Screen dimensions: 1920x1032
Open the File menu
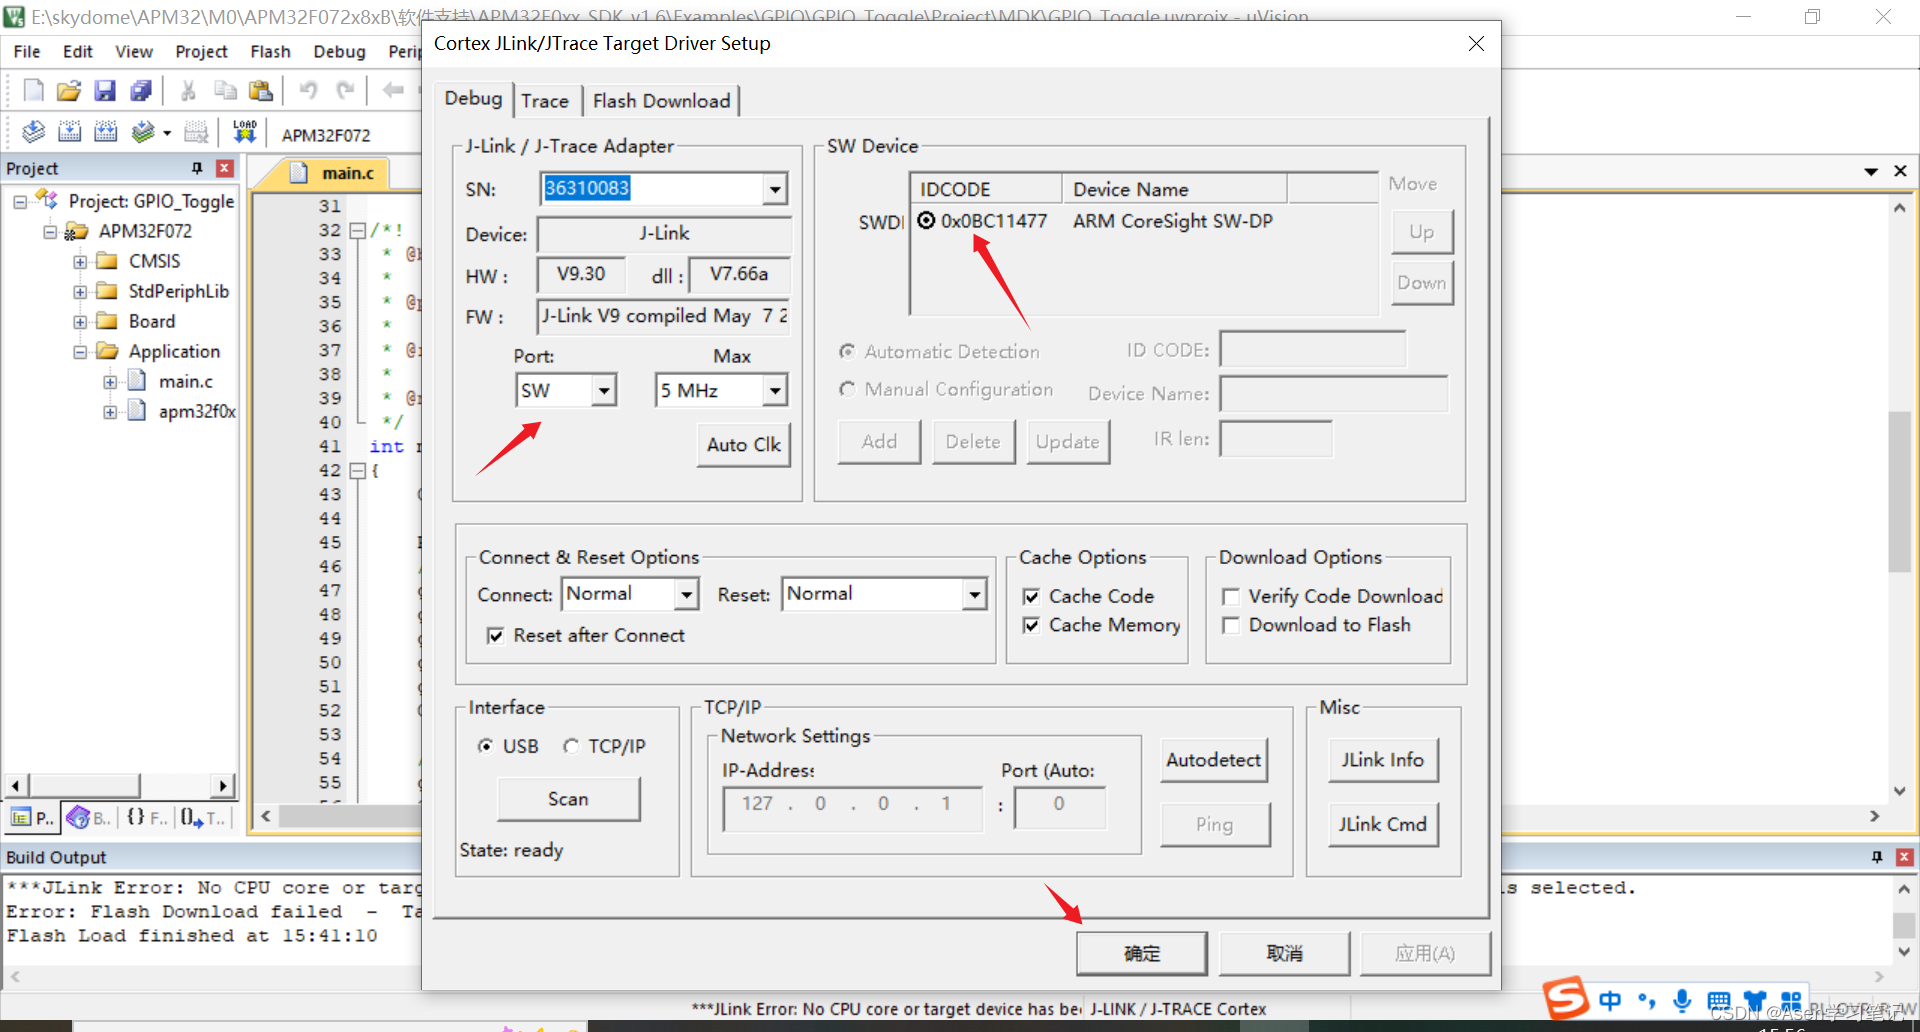[x=27, y=51]
